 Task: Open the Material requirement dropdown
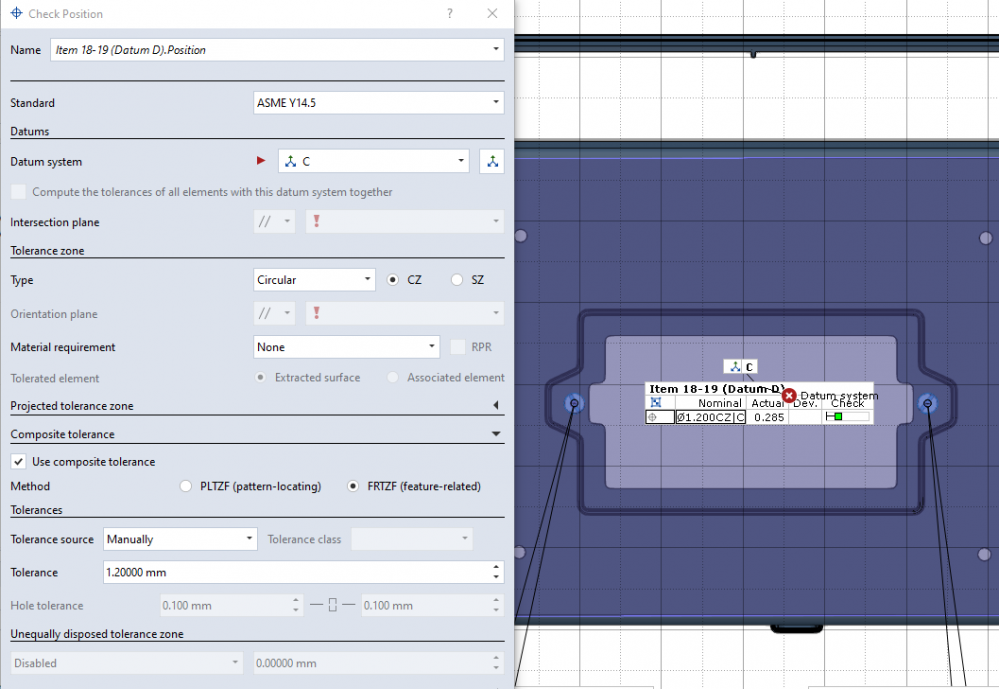pyautogui.click(x=347, y=347)
